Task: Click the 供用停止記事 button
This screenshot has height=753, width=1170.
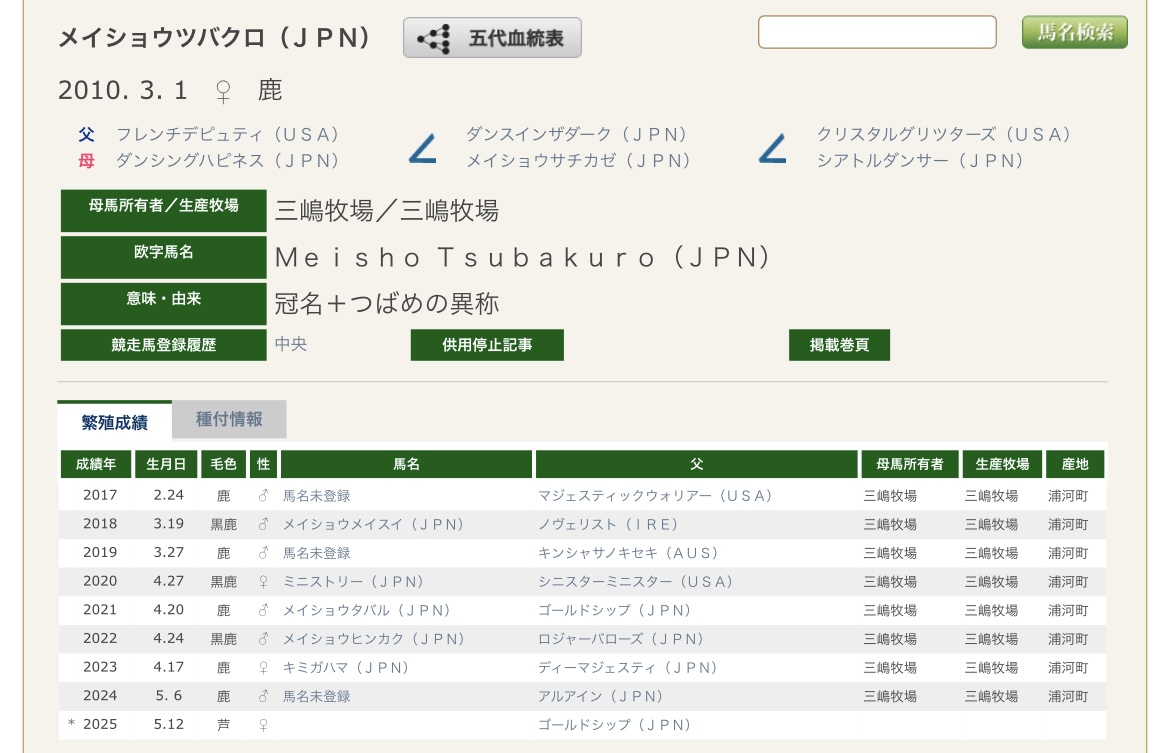Action: pos(487,345)
